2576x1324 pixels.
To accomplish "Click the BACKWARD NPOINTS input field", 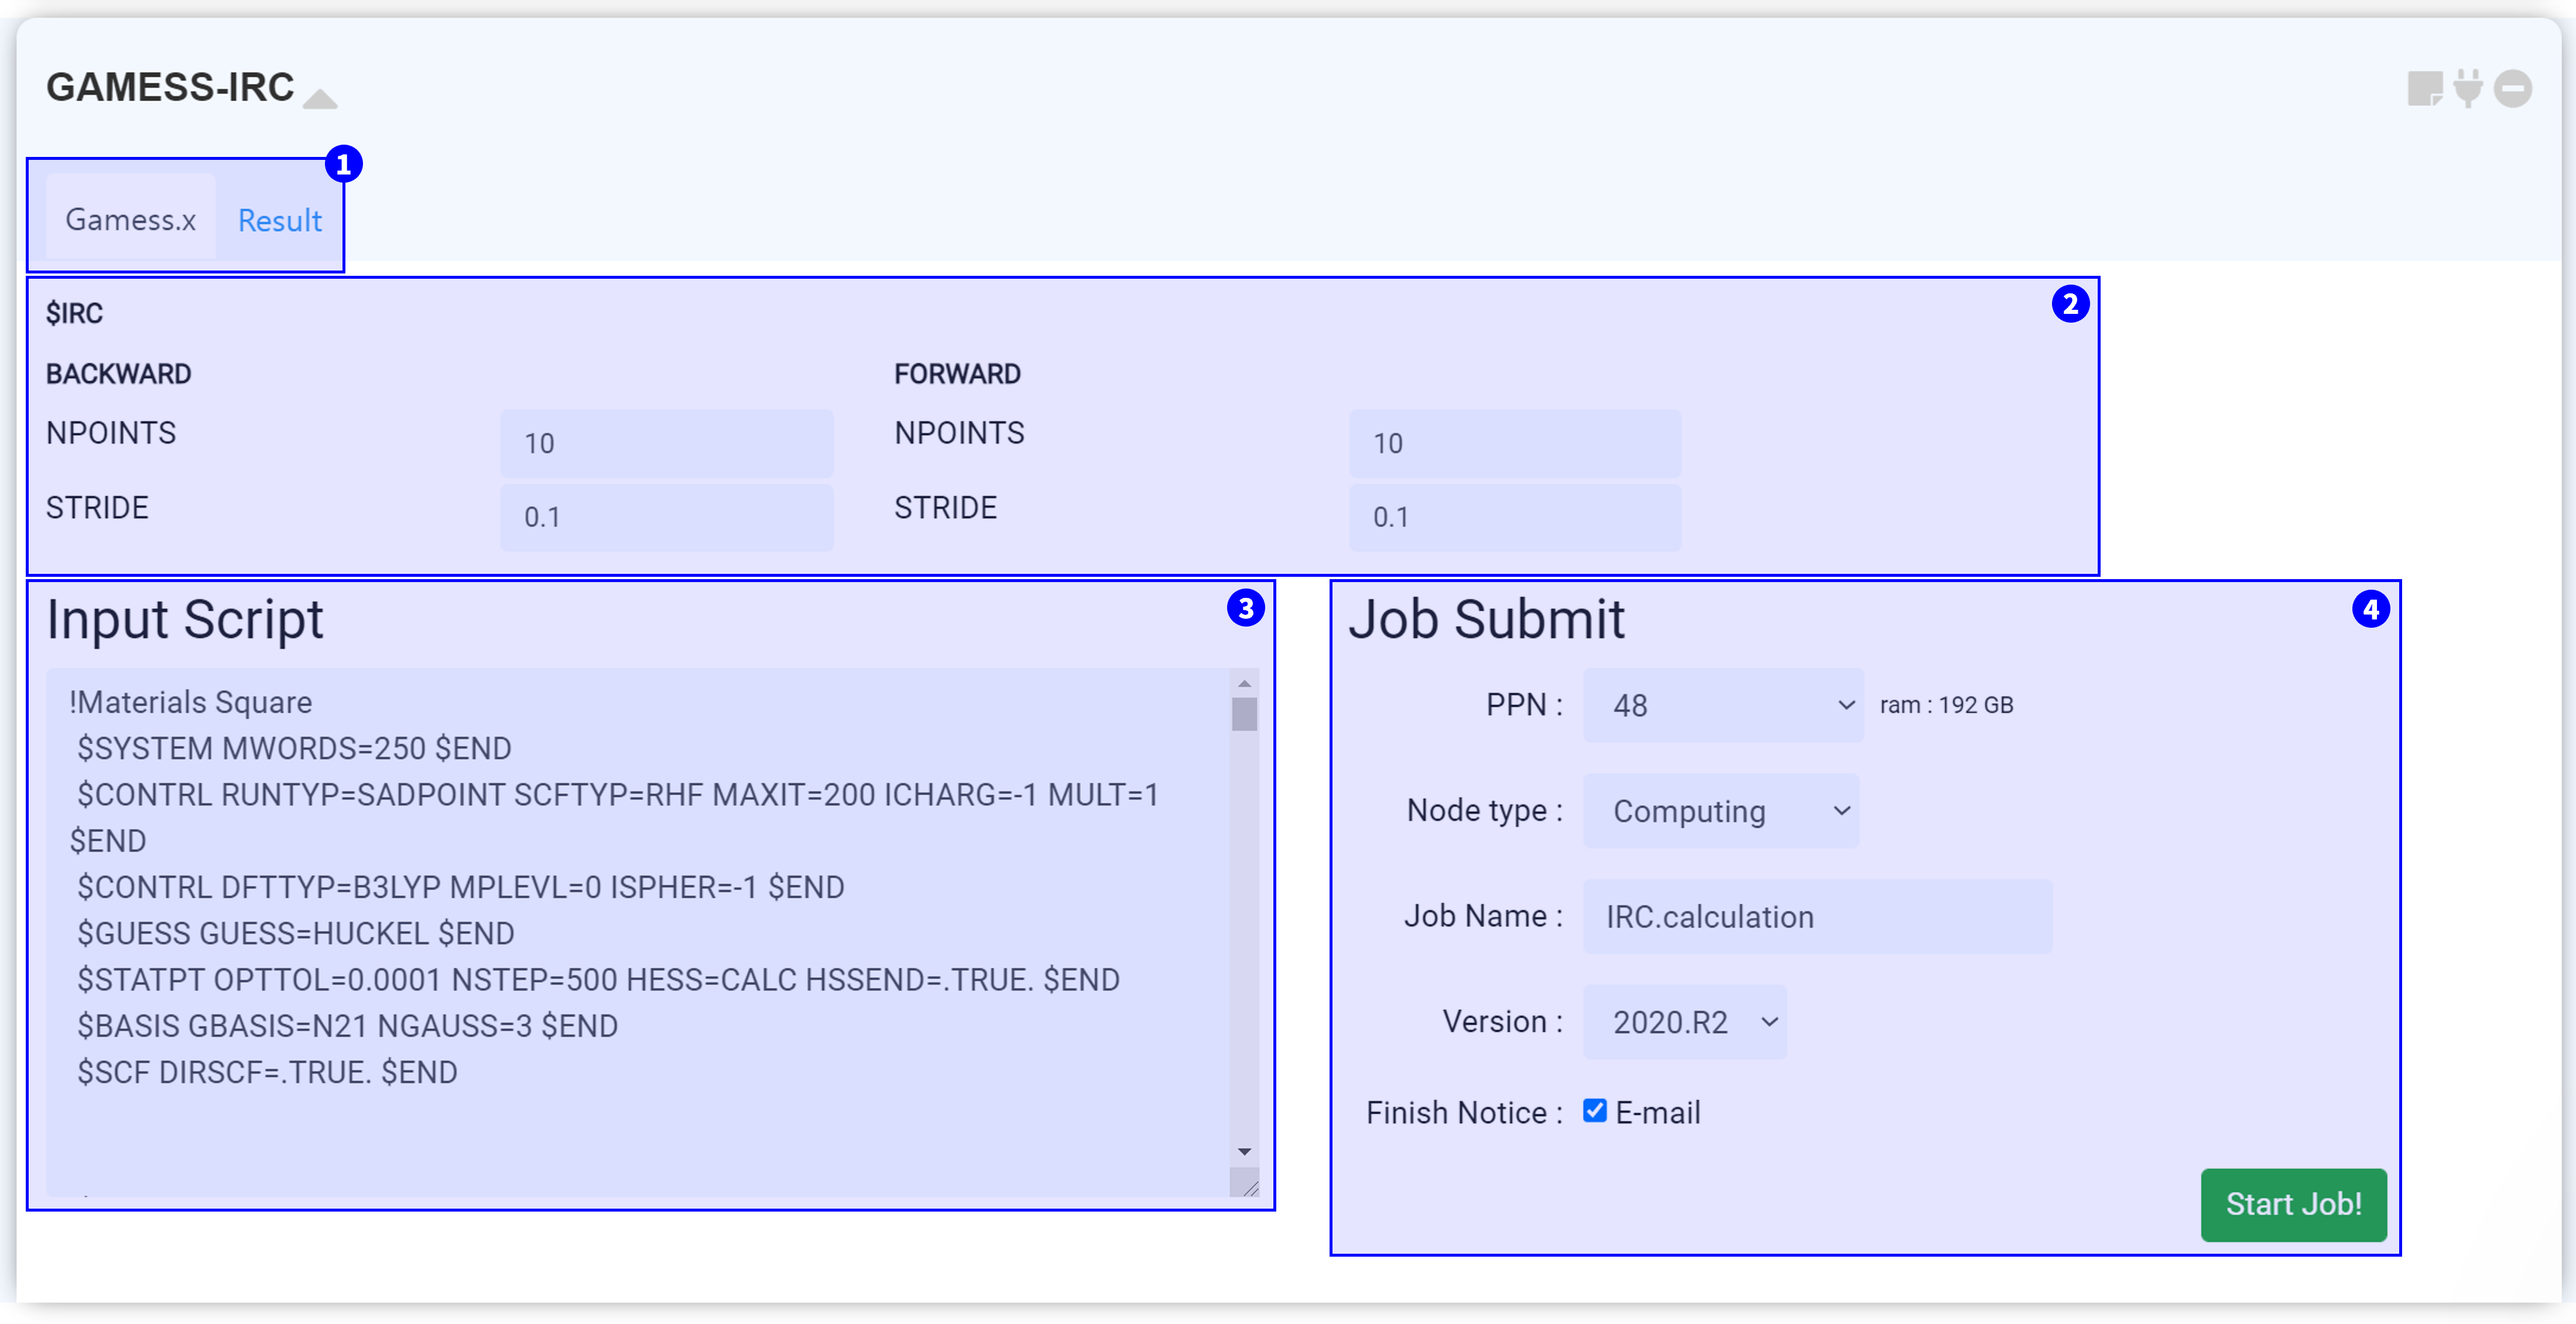I will [666, 443].
